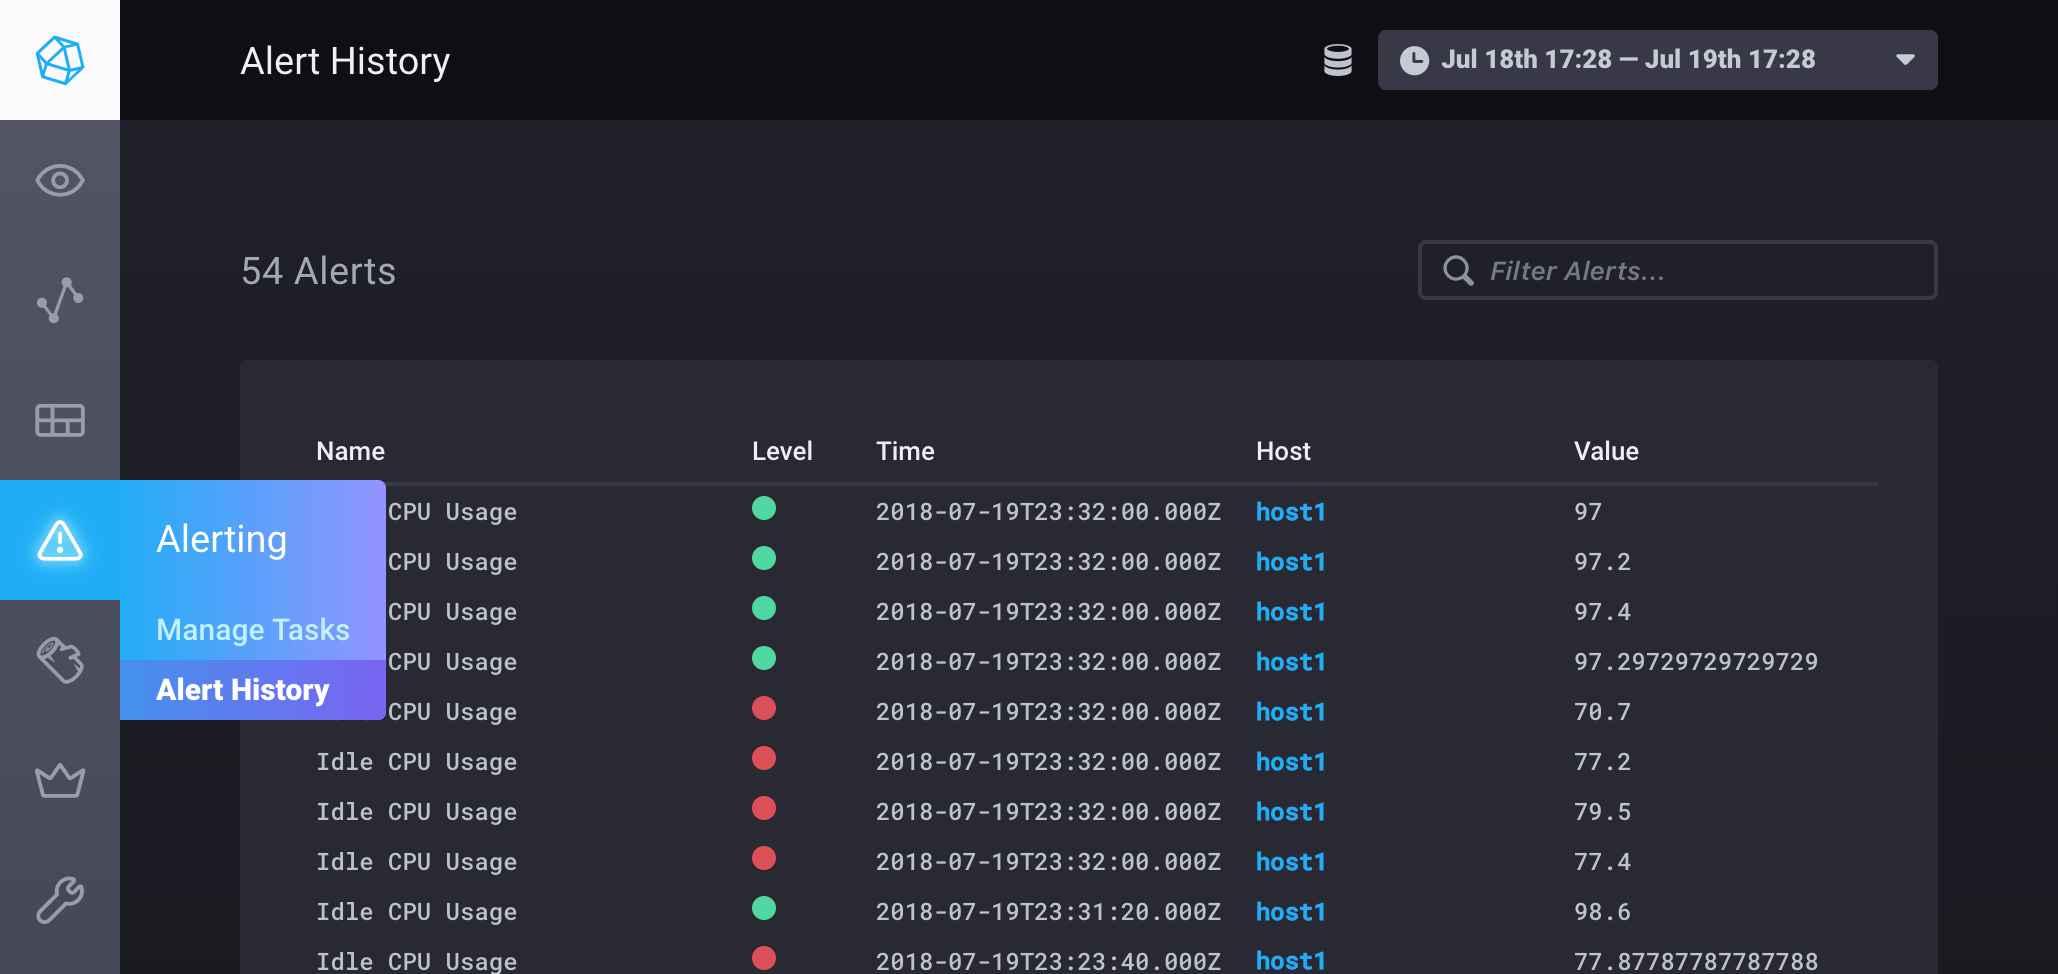Open the Host List eye icon
This screenshot has height=974, width=2058.
click(60, 181)
